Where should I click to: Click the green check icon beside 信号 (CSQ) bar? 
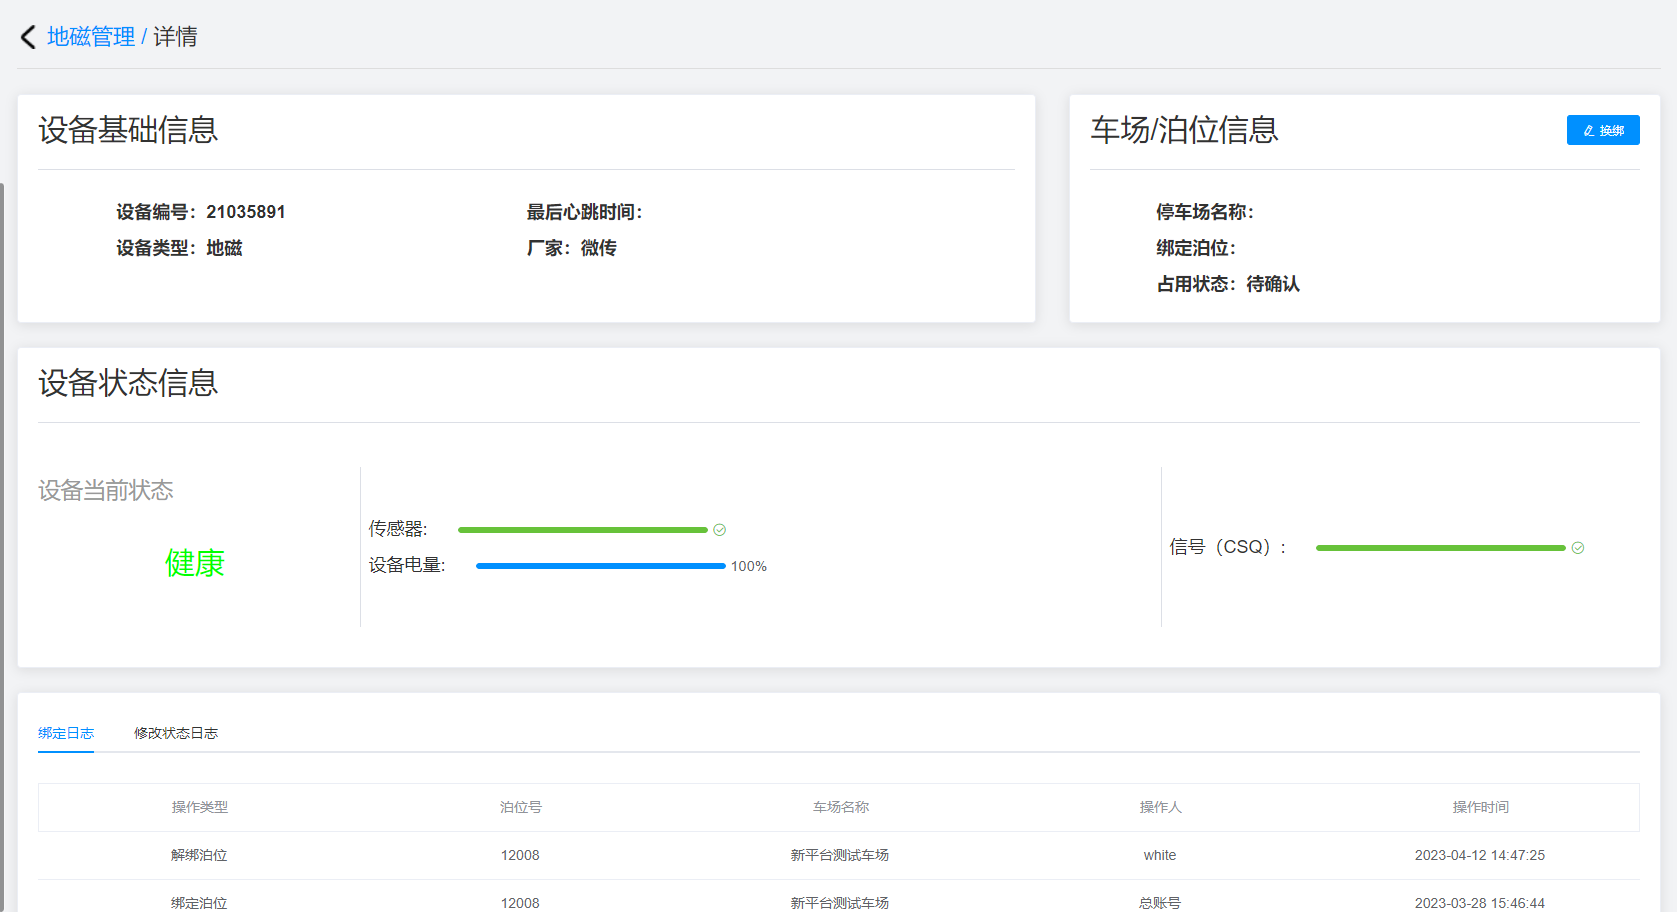[x=1577, y=548]
